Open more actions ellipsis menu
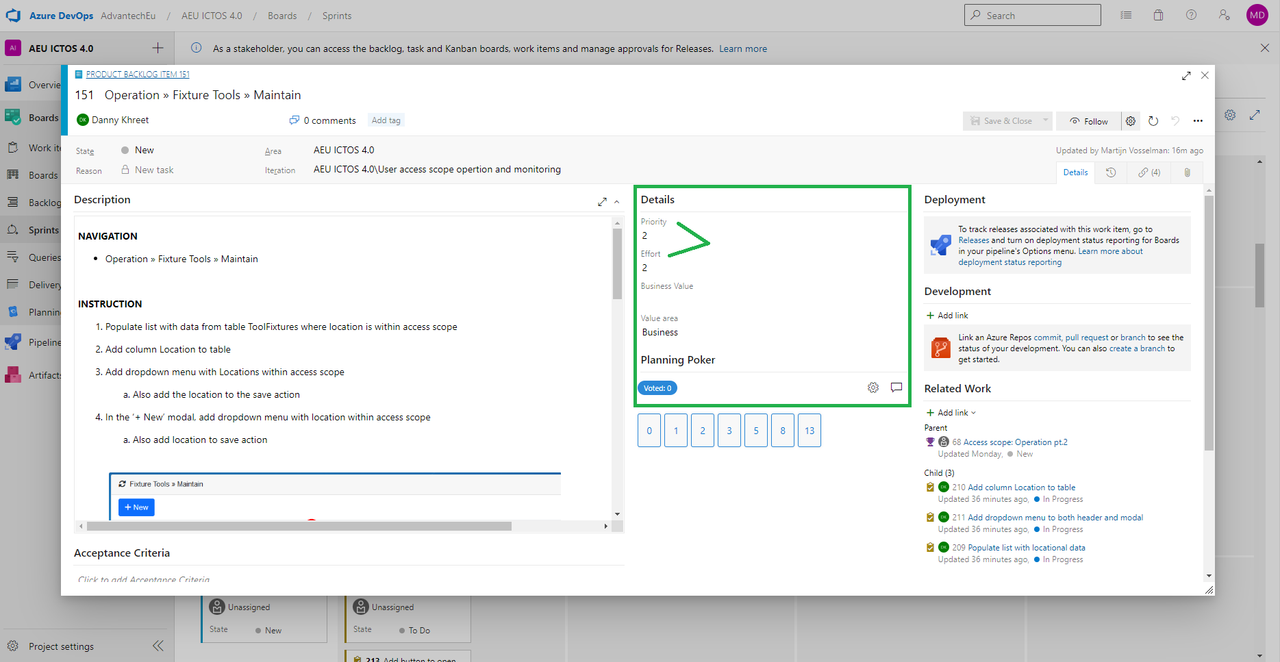This screenshot has height=662, width=1280. 1198,121
